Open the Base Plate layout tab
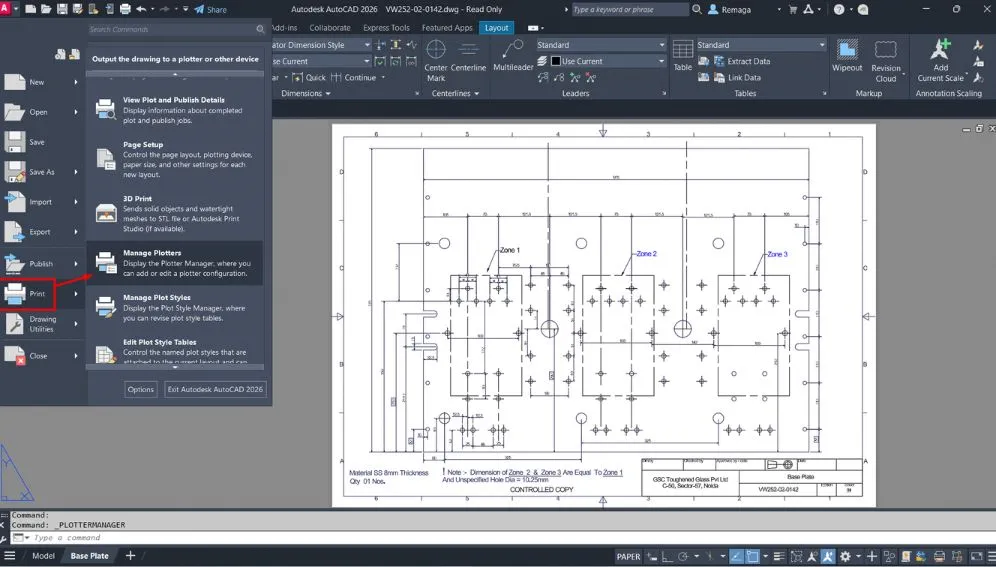Screen dimensions: 996x567 tap(89, 556)
